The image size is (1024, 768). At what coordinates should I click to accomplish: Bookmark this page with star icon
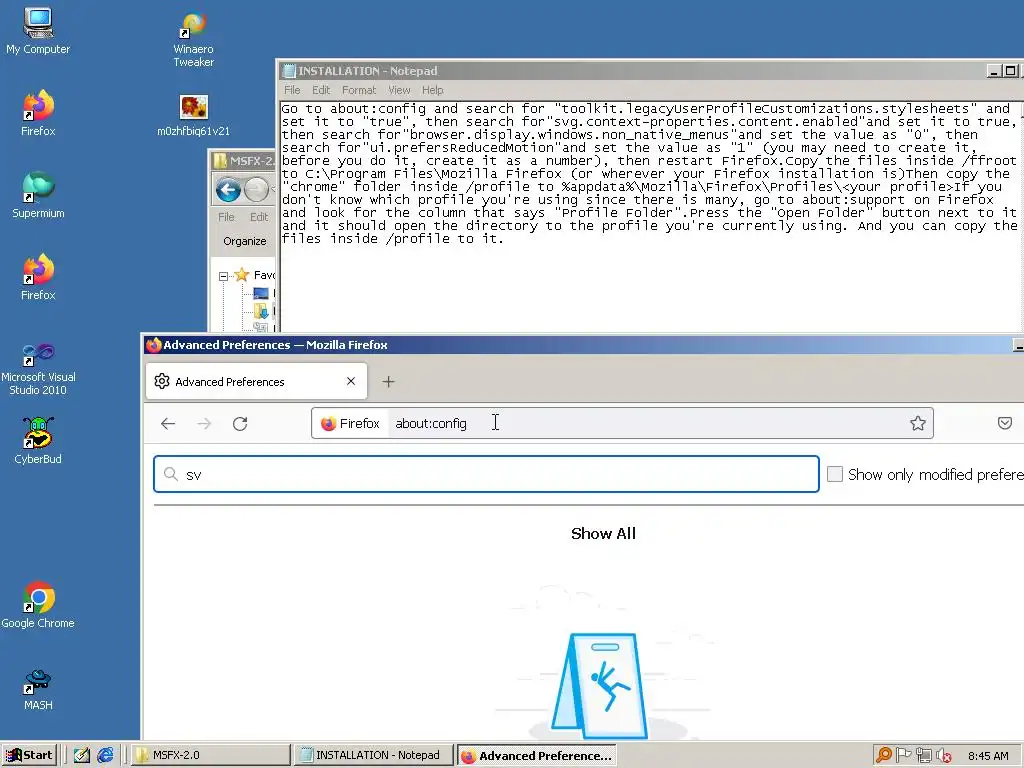918,423
